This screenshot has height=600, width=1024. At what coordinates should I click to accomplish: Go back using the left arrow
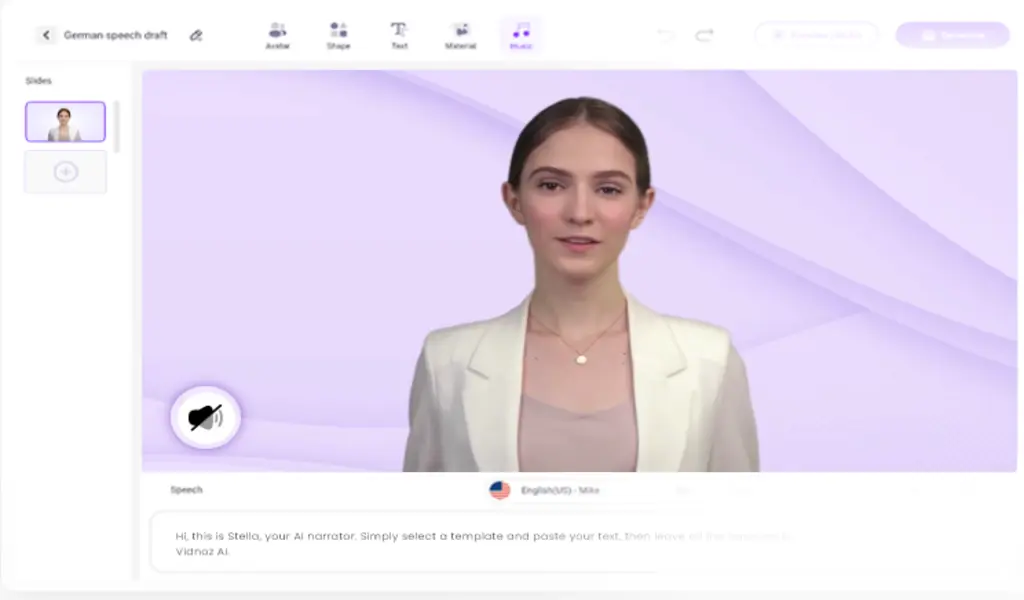[45, 35]
